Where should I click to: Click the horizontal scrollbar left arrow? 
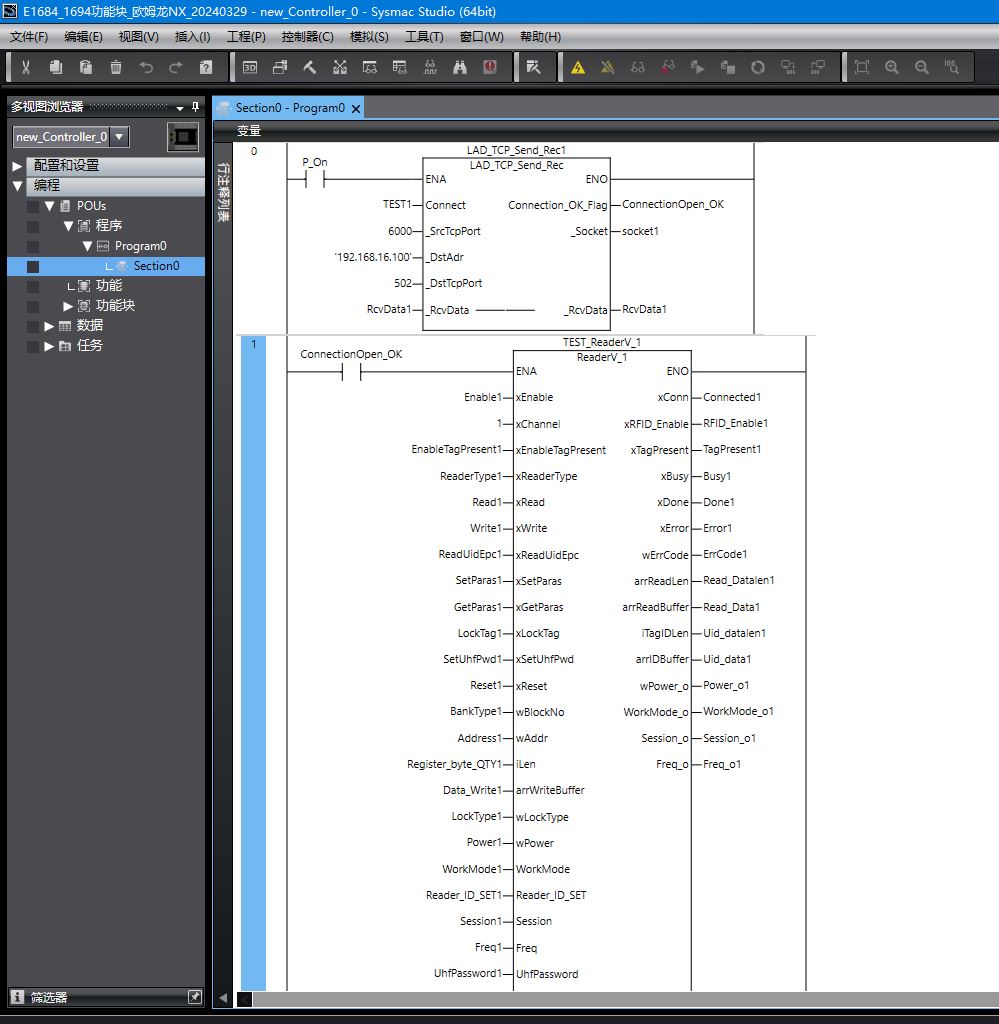tap(223, 998)
